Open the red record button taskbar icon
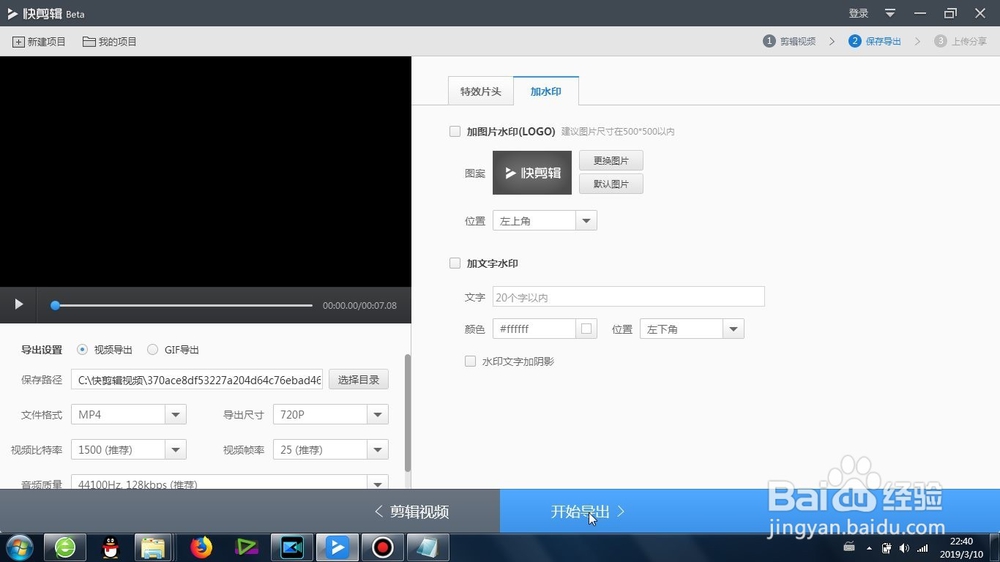Viewport: 1000px width, 562px height. [x=382, y=547]
